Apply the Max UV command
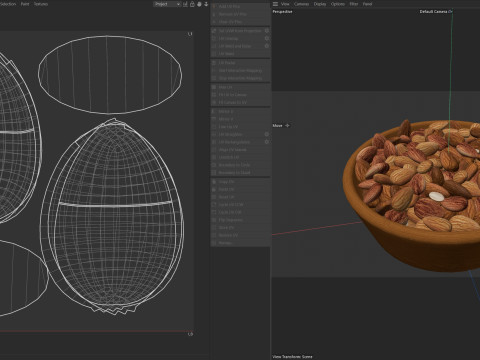The width and height of the screenshot is (480, 360). (240, 87)
